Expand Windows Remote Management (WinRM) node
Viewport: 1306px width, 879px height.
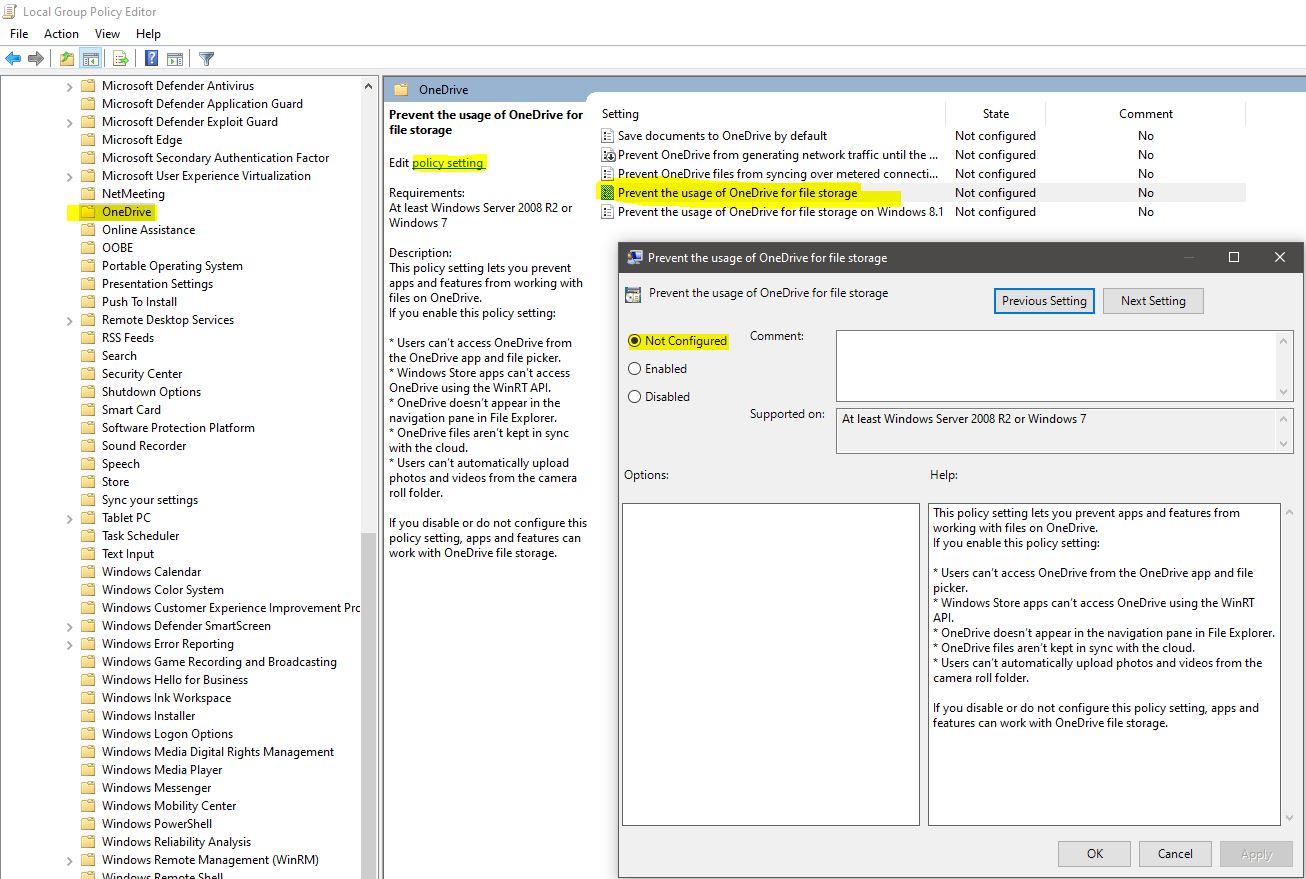70,860
